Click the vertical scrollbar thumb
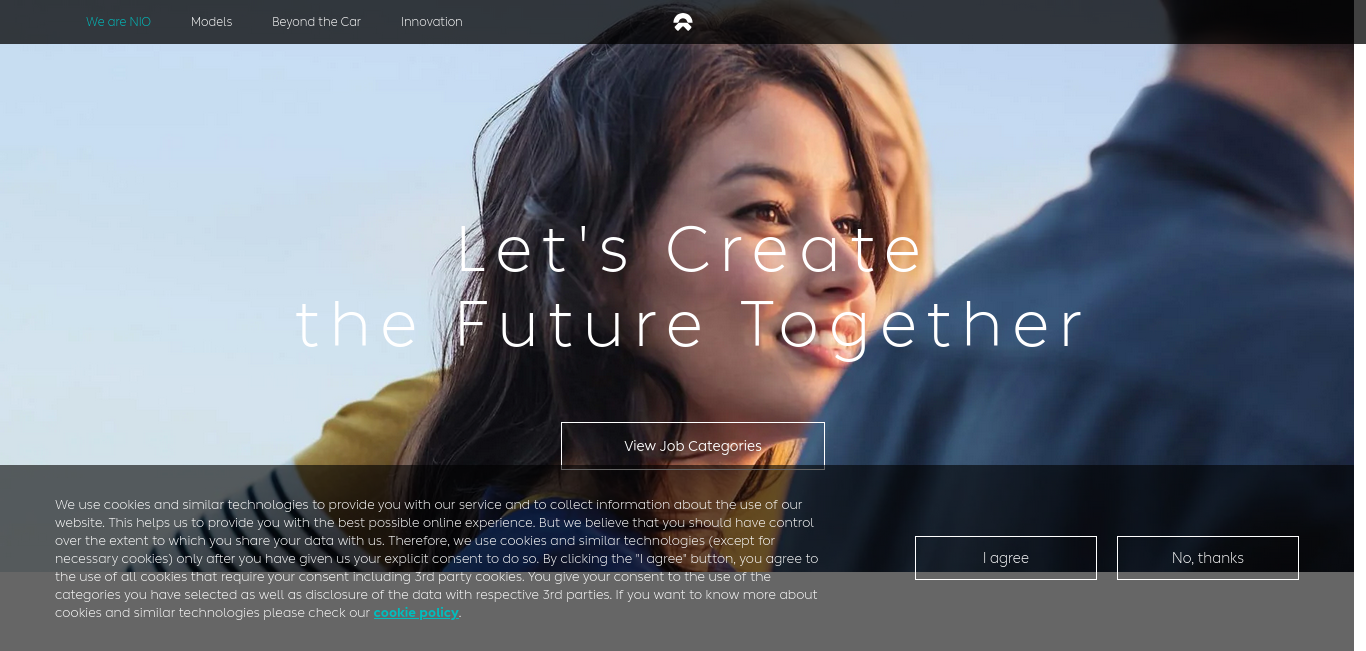Image resolution: width=1366 pixels, height=651 pixels. click(1360, 22)
